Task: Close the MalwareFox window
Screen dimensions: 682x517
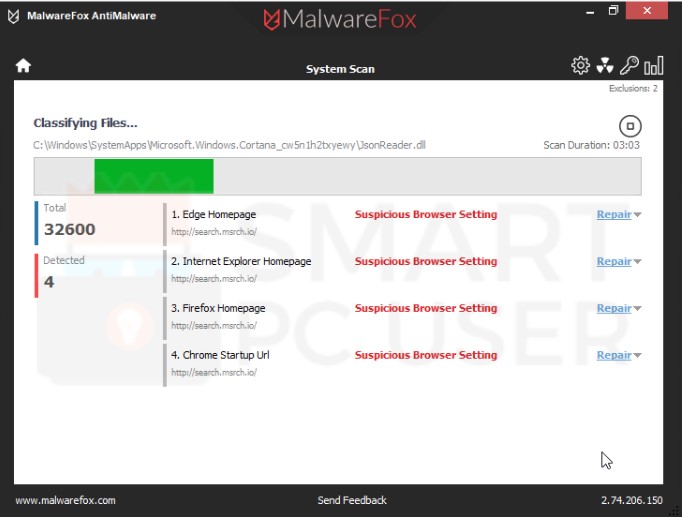Action: [x=647, y=10]
